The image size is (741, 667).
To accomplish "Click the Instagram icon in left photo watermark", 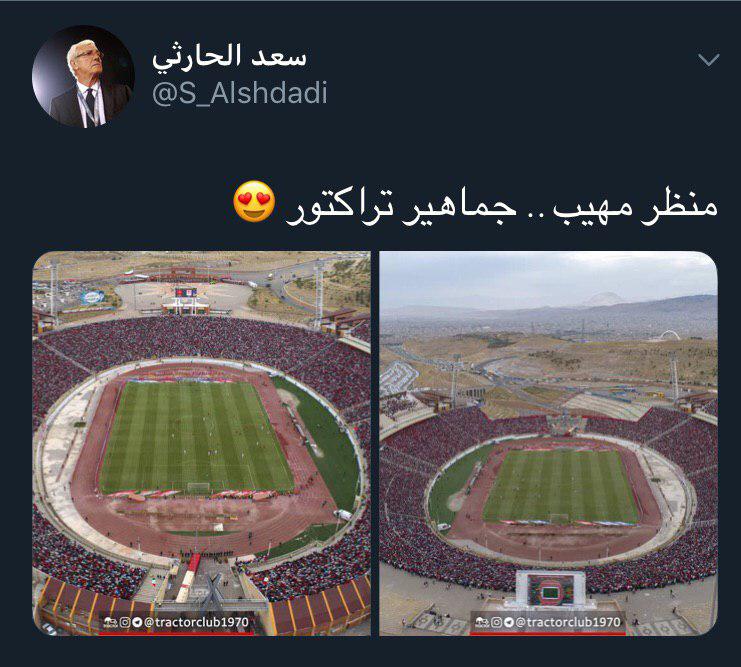I will pos(124,623).
